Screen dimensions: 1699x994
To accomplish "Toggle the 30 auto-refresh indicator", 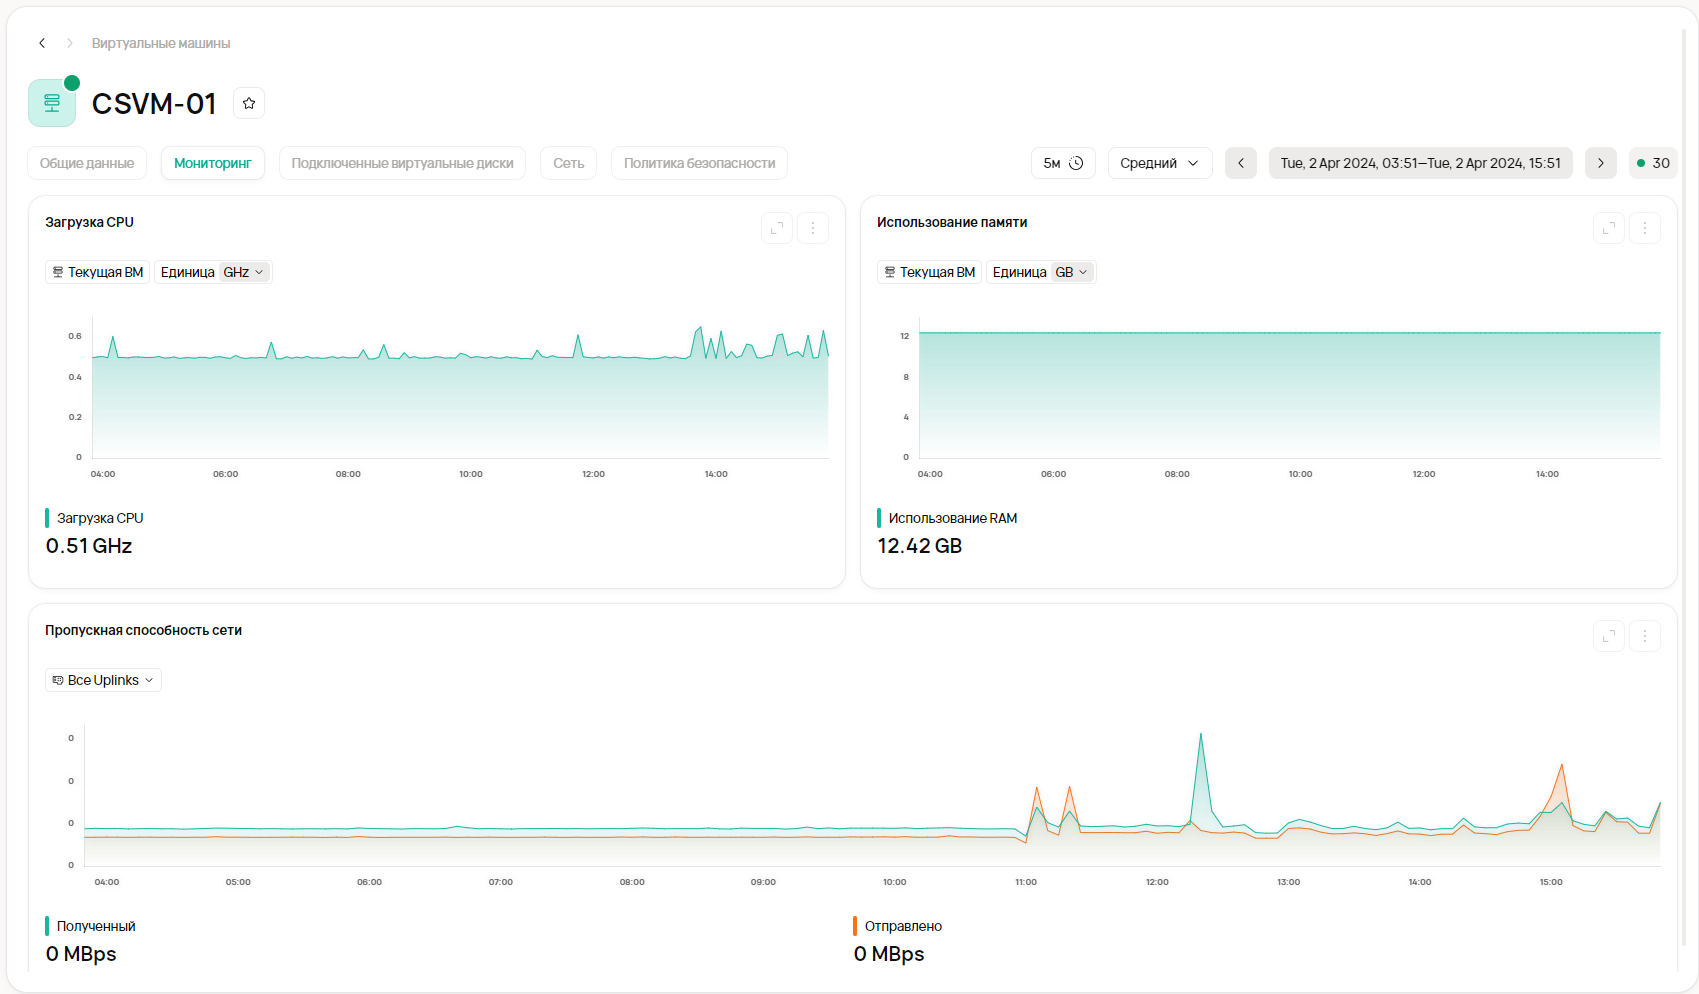I will tap(1653, 163).
